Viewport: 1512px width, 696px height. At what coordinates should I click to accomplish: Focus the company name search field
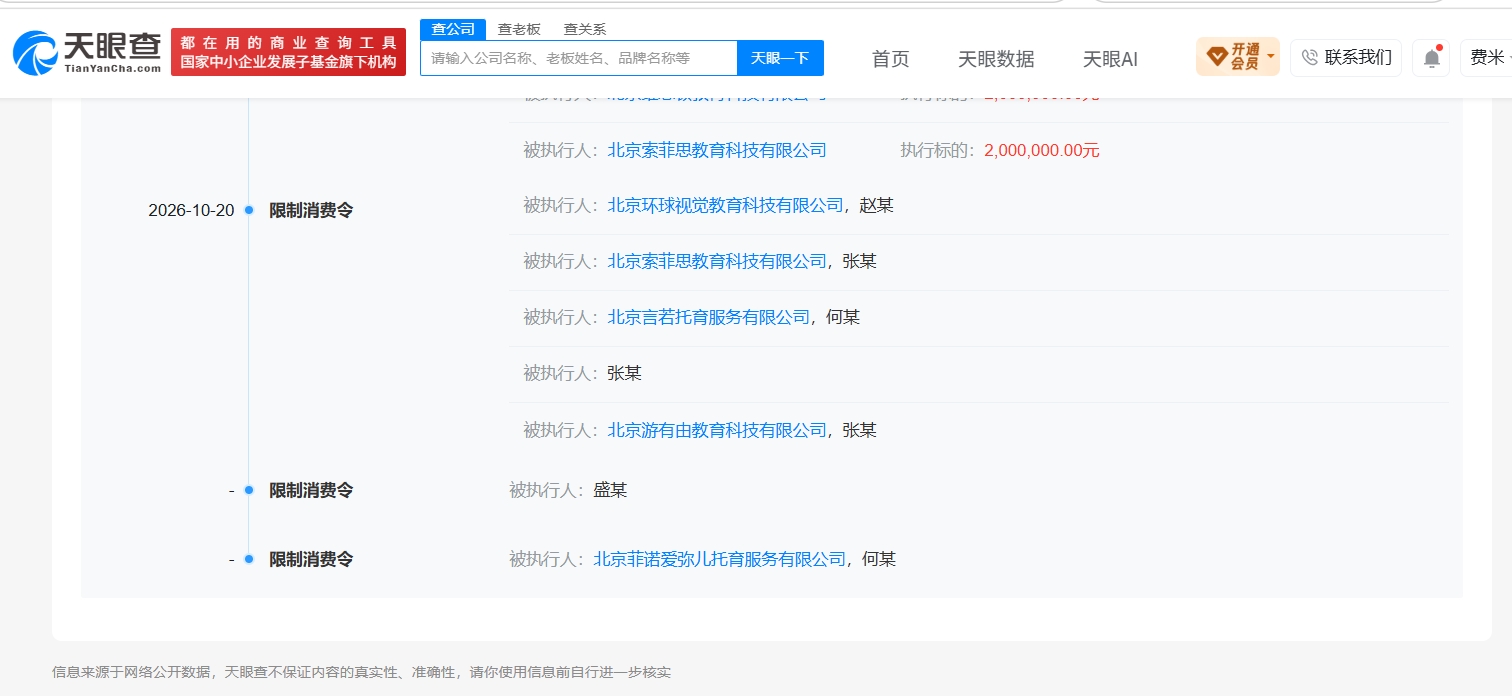pyautogui.click(x=578, y=58)
